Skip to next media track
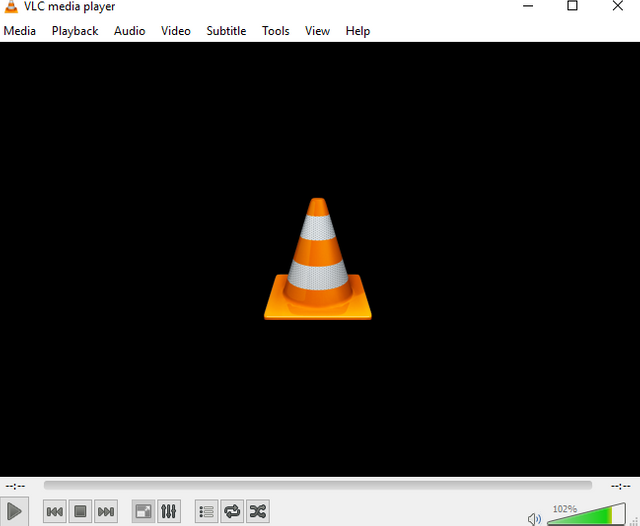This screenshot has height=526, width=640. [x=106, y=511]
